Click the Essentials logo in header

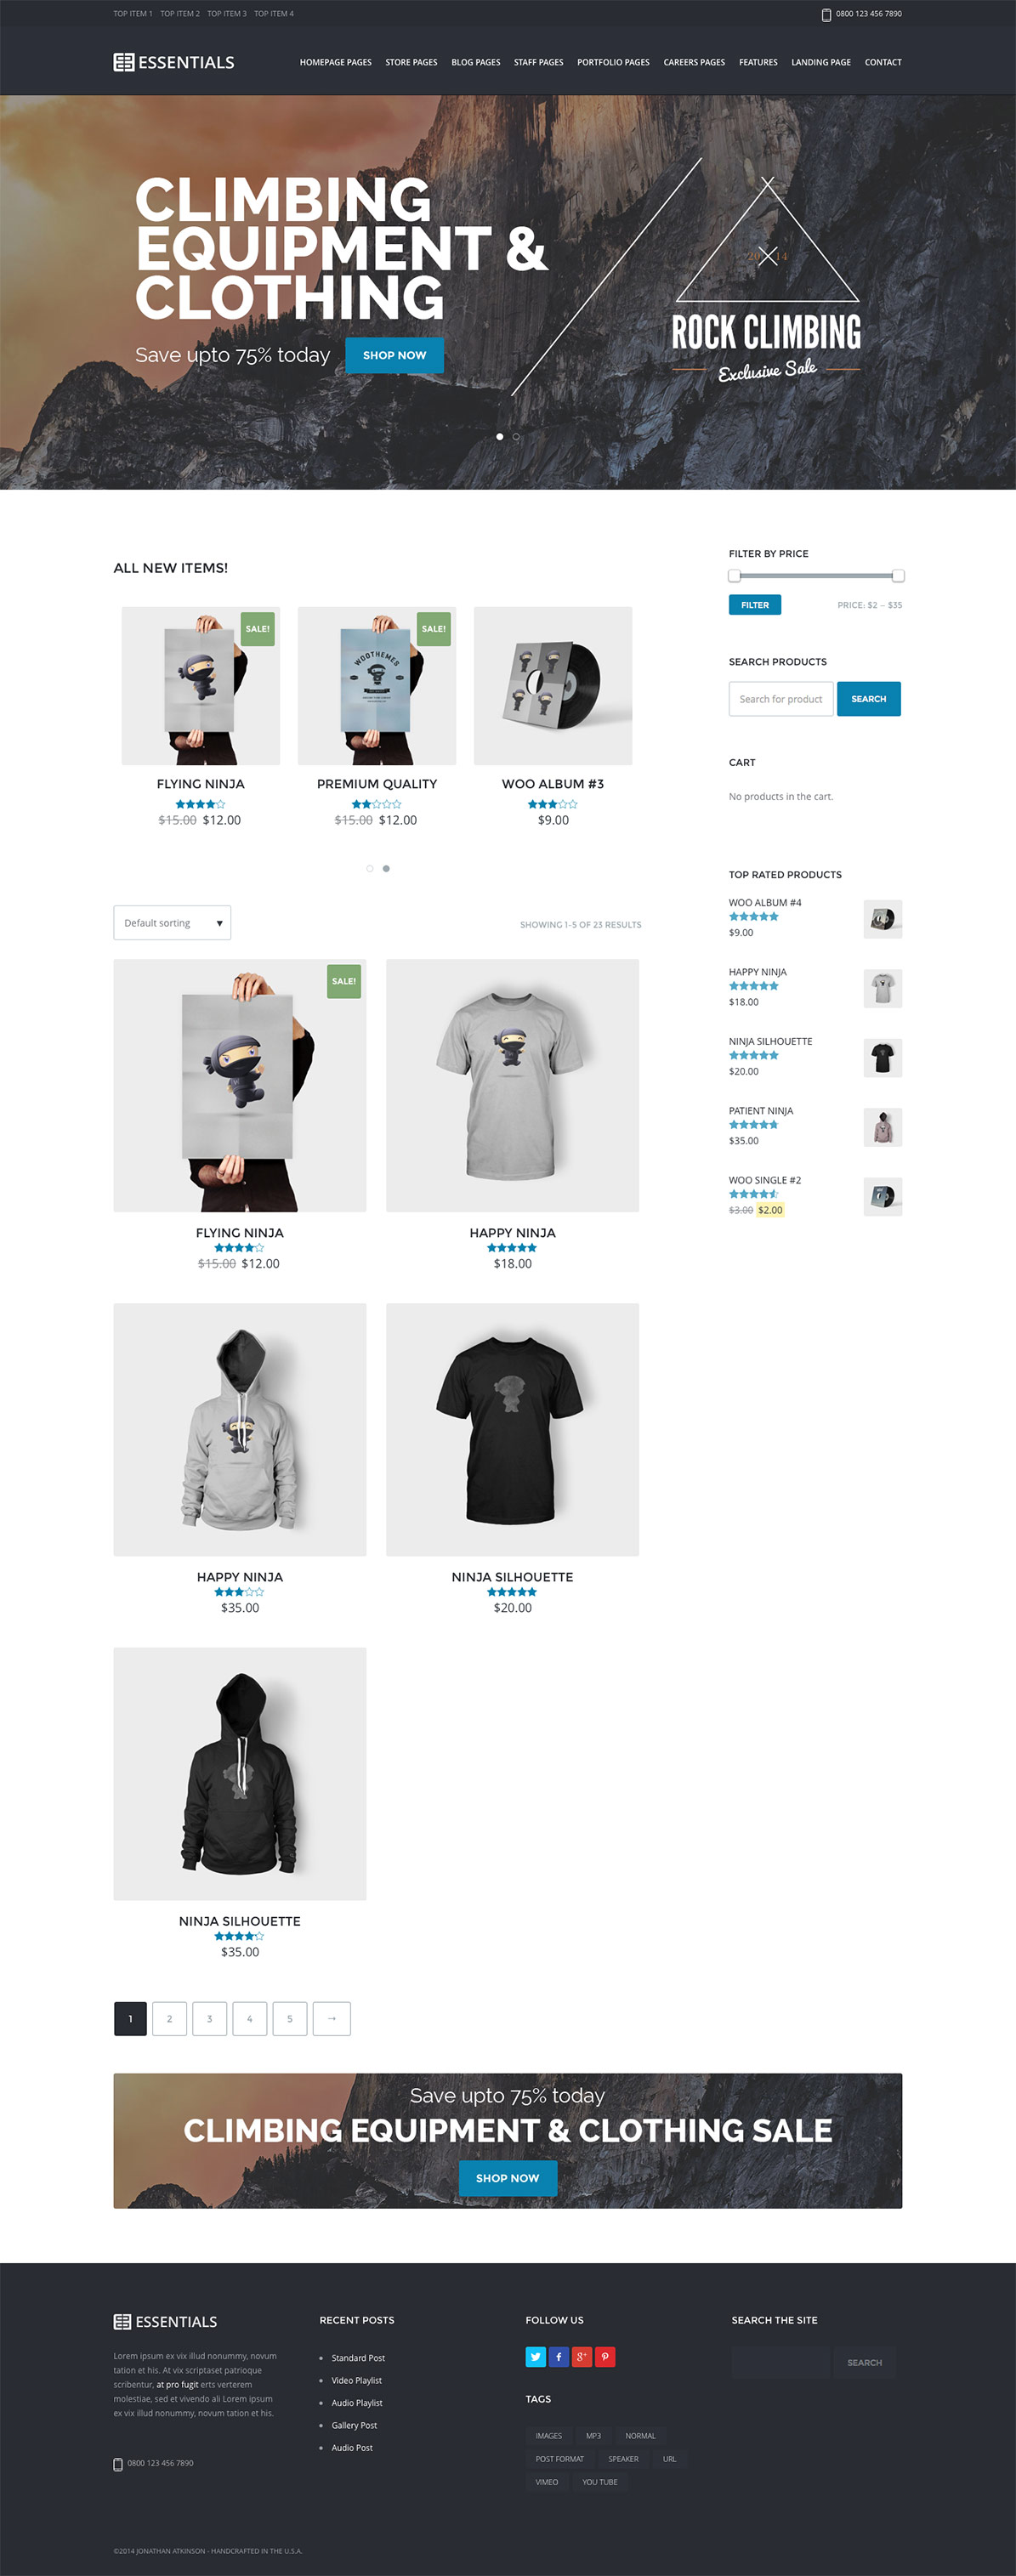[x=174, y=62]
